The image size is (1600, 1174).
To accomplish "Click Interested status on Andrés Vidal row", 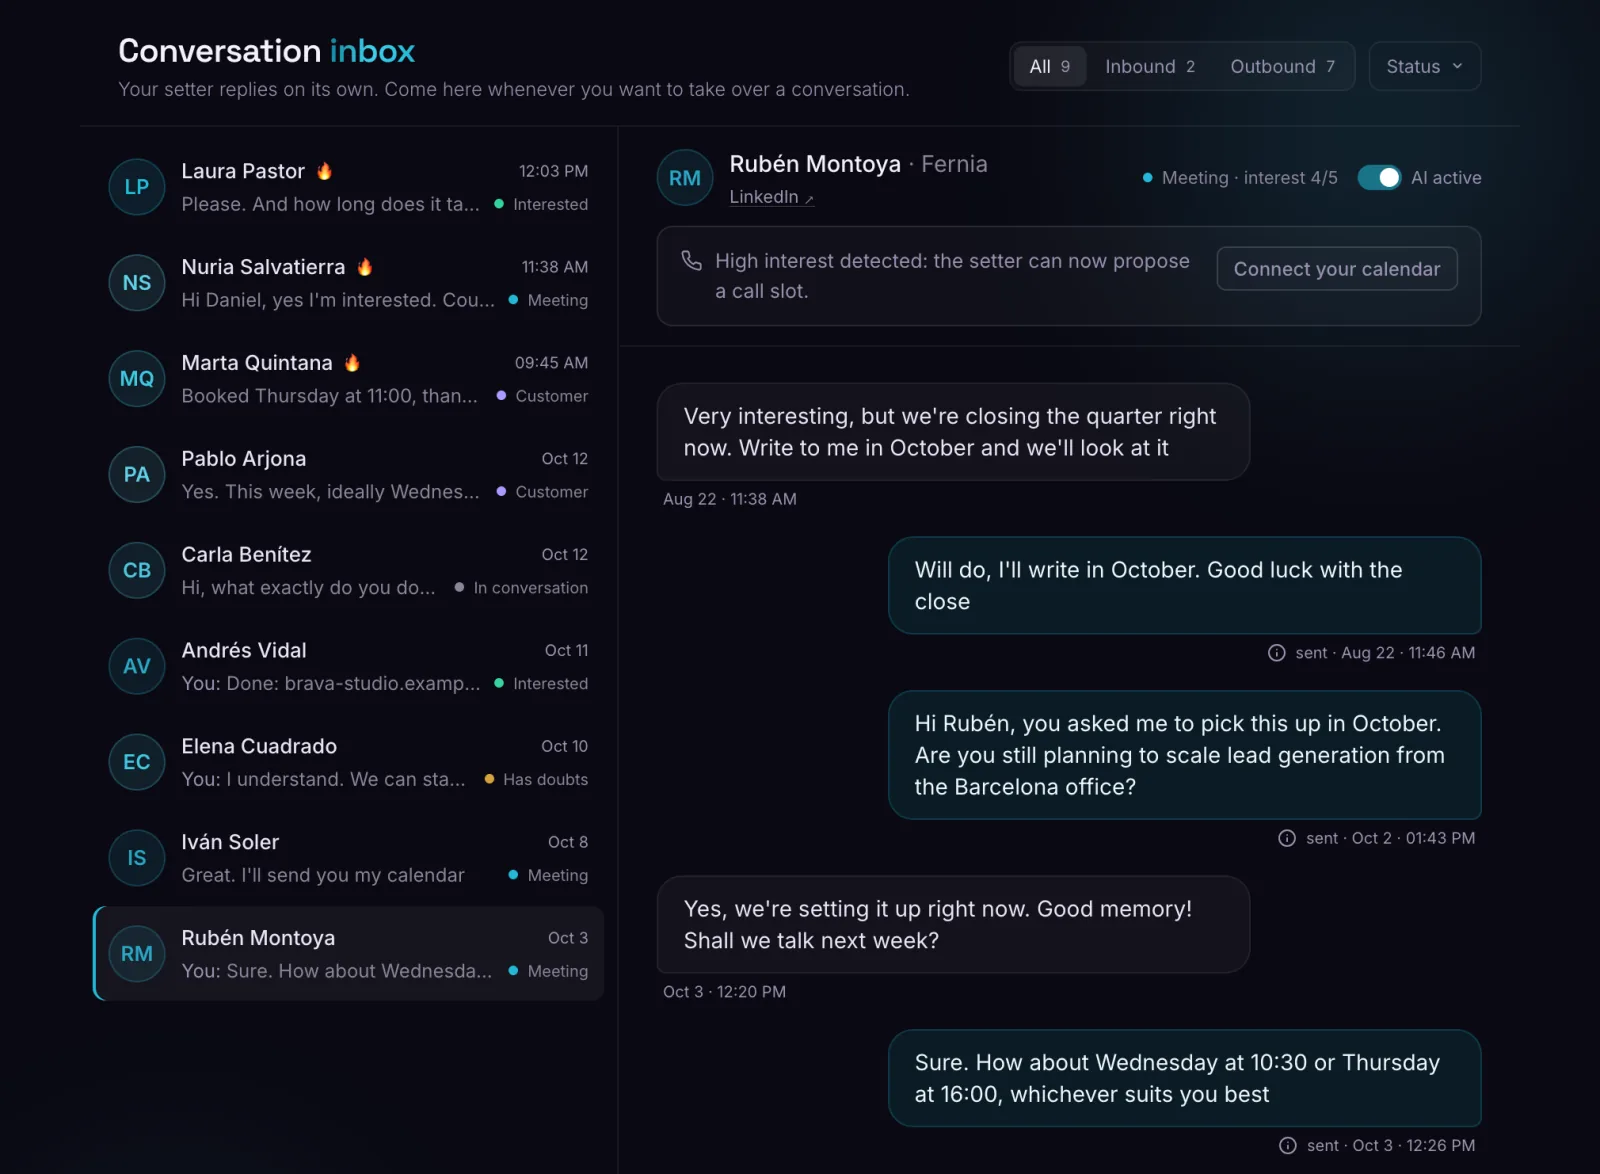I will 541,684.
